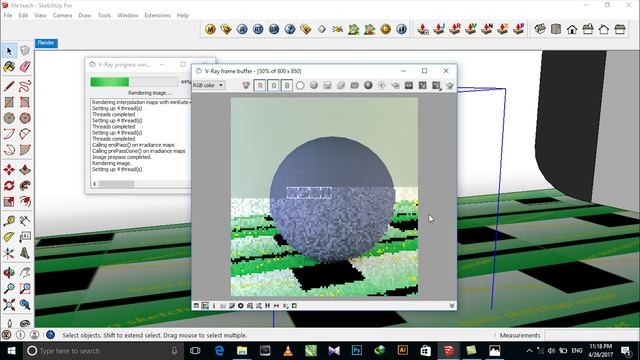Screen dimensions: 640x360
Task: Open the Edit menu
Action: (x=23, y=16)
